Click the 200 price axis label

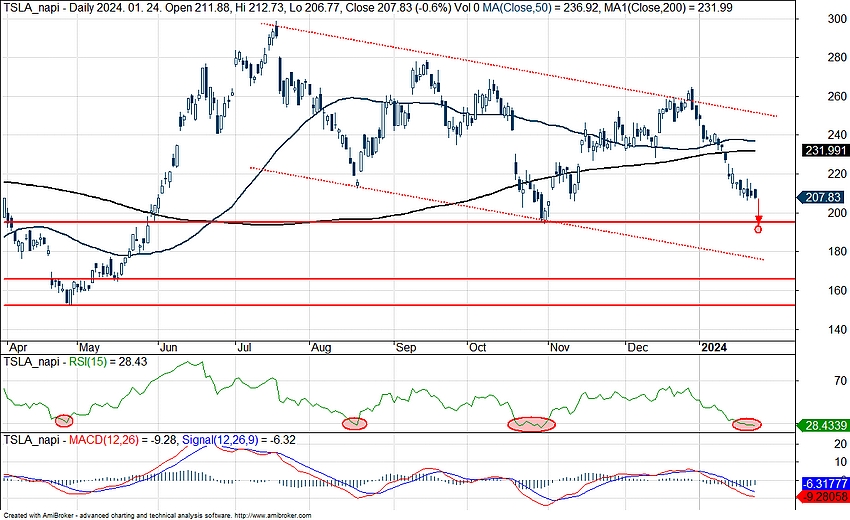tap(838, 213)
